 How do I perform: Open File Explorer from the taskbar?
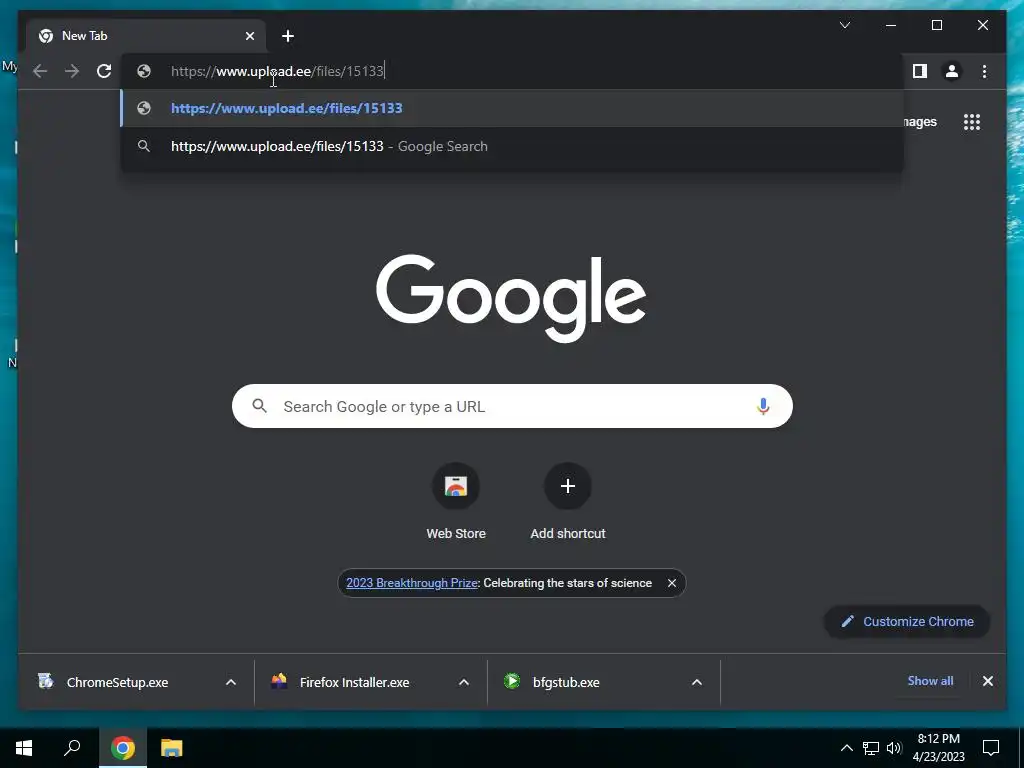pos(172,748)
